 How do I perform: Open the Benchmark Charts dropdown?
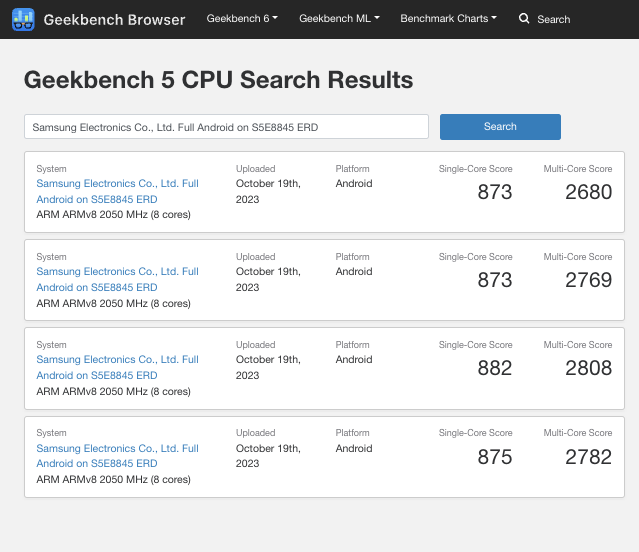pos(448,19)
